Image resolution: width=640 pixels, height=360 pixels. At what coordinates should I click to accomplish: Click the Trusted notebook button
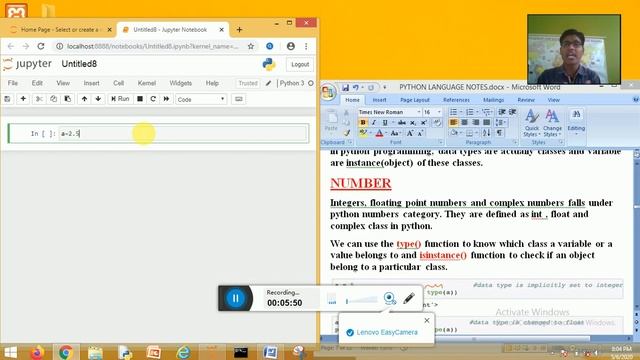[x=248, y=83]
